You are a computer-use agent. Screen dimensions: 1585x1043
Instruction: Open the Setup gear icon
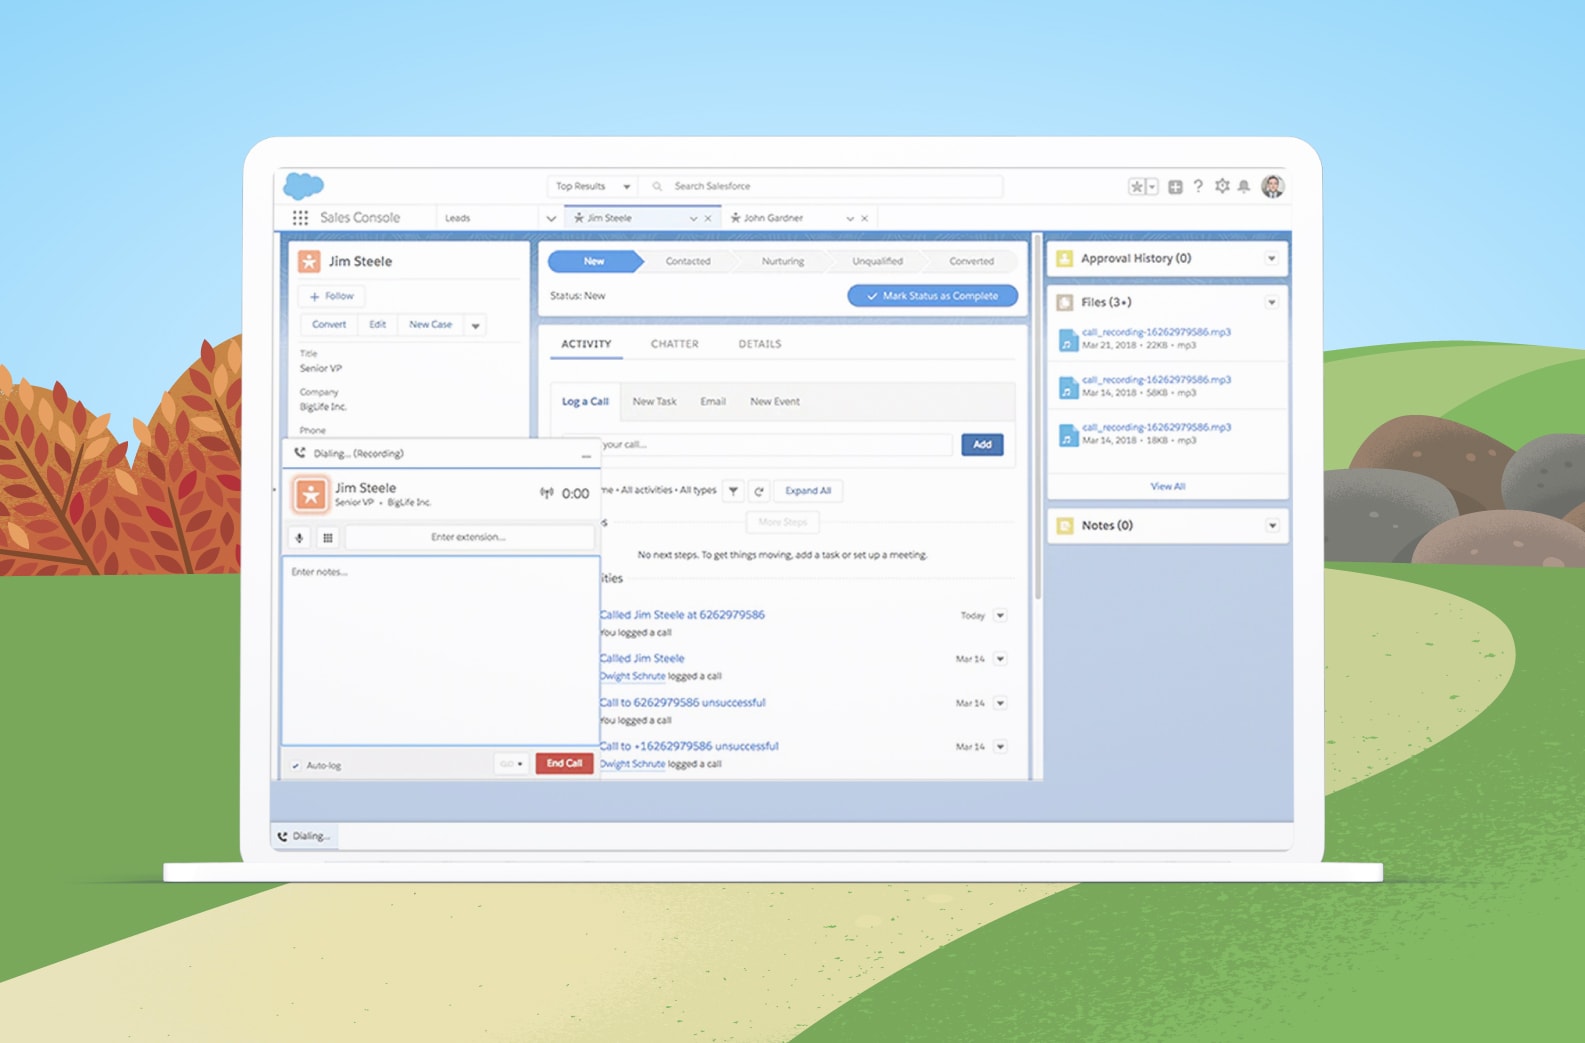pos(1221,186)
